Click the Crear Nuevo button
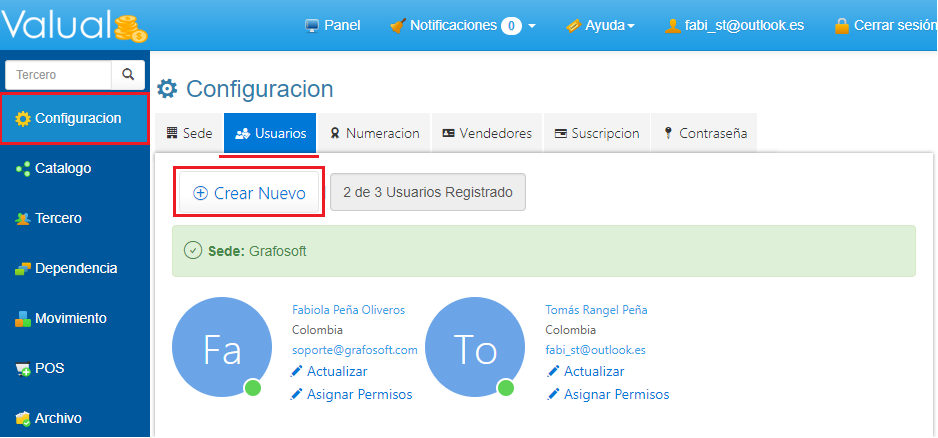938x438 pixels. coord(249,193)
